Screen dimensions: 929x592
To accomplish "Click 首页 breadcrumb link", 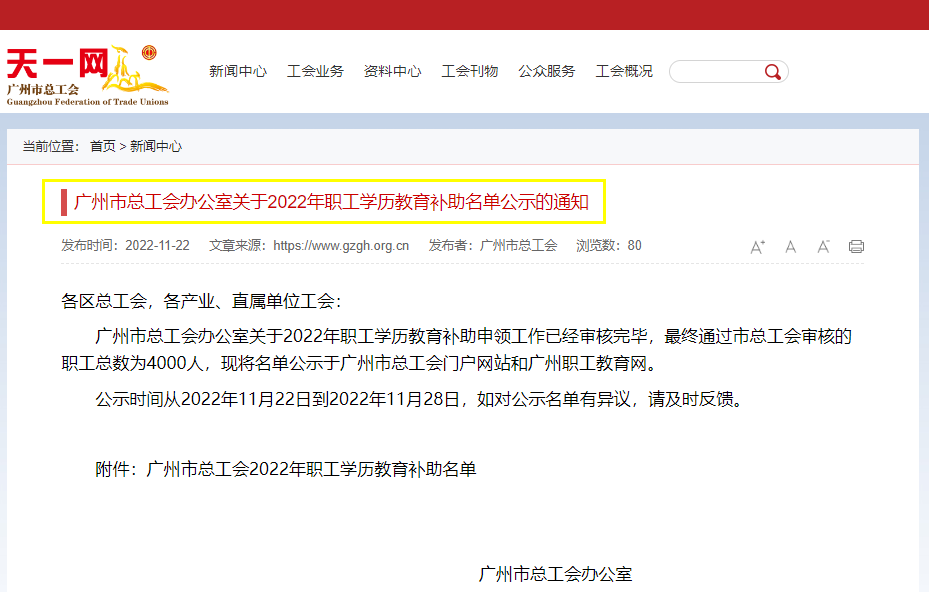I will pyautogui.click(x=102, y=146).
